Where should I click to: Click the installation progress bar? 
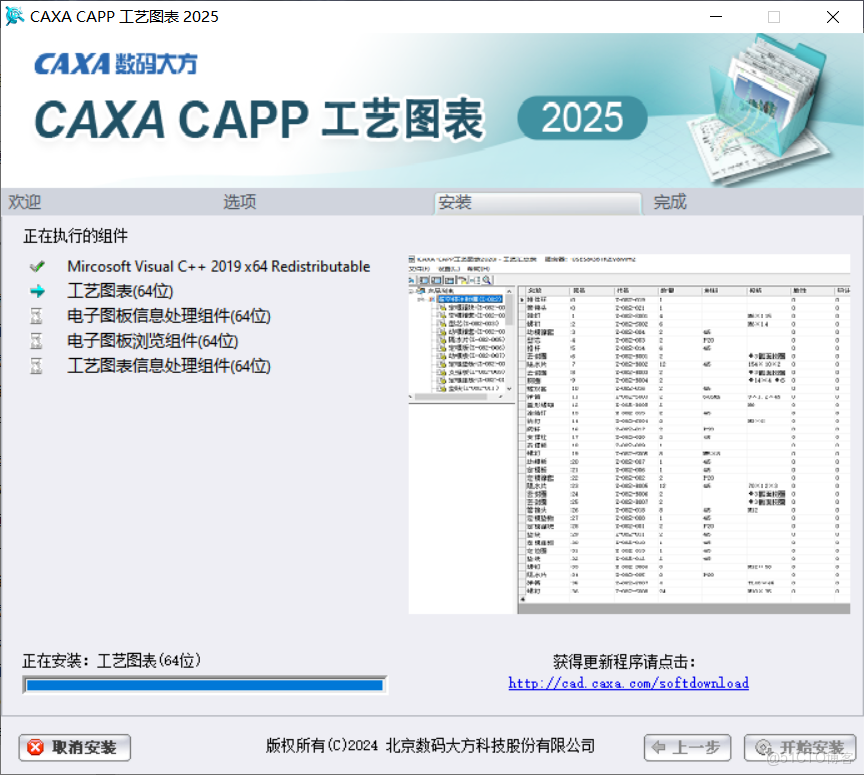point(204,683)
